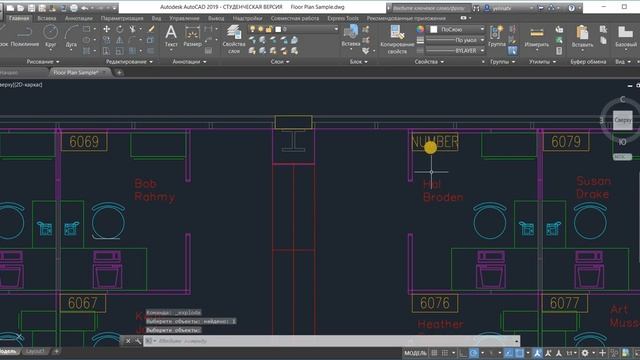The image size is (640, 360).
Task: Select the Text (Текст) tool
Action: pos(171,36)
